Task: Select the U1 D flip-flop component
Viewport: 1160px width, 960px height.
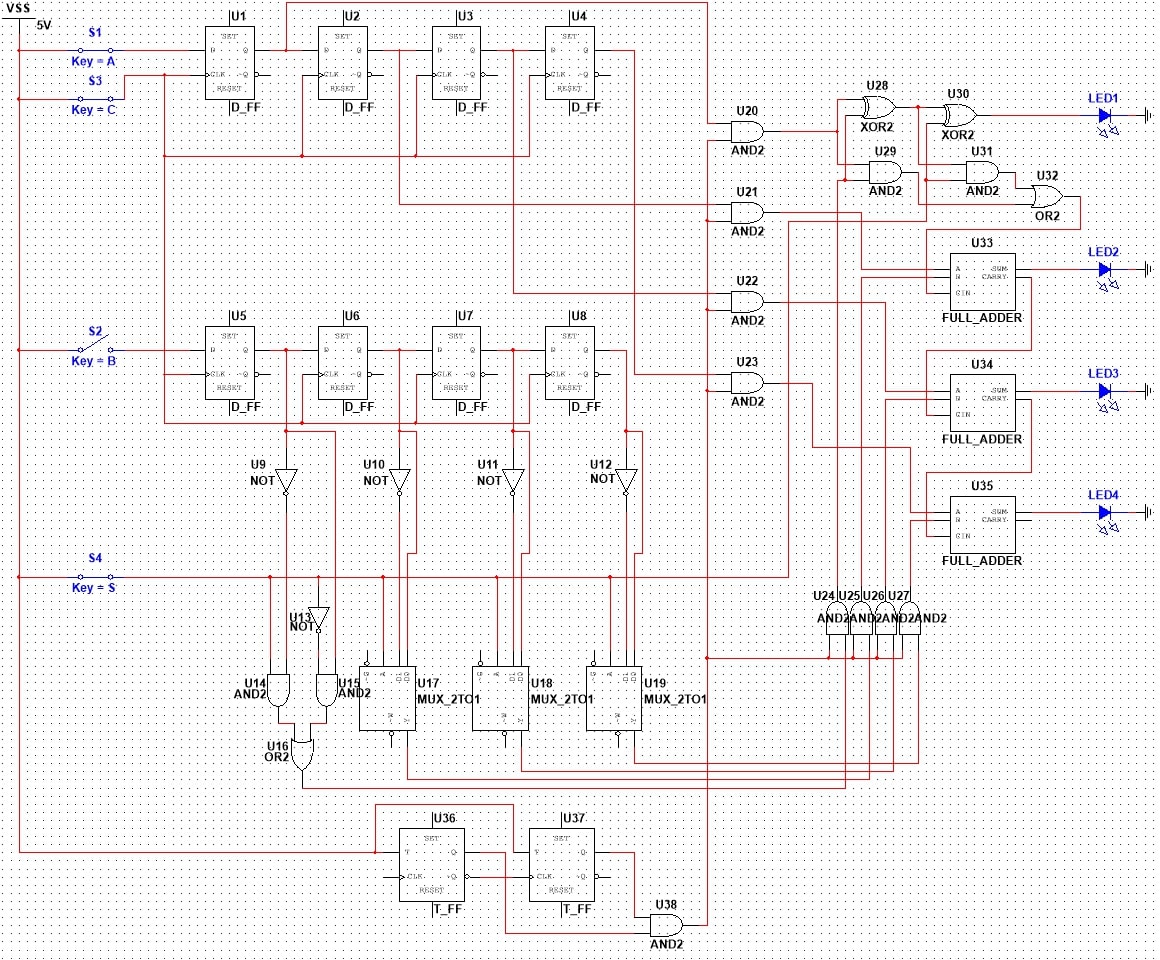Action: point(230,64)
